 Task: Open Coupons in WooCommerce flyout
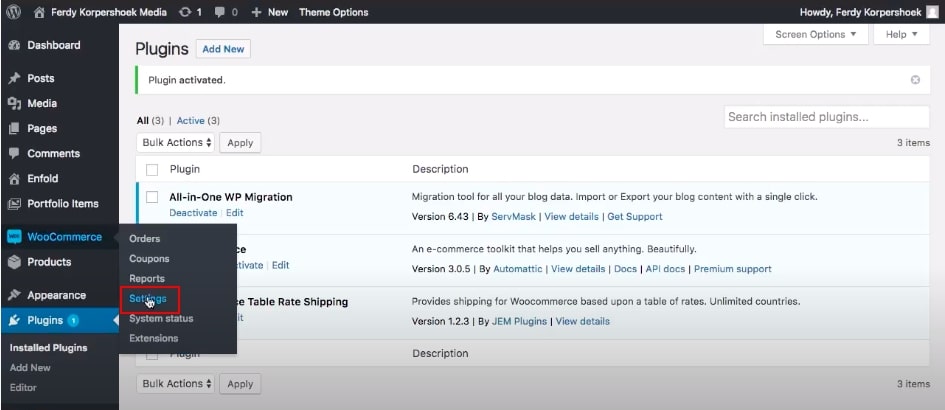pyautogui.click(x=149, y=259)
